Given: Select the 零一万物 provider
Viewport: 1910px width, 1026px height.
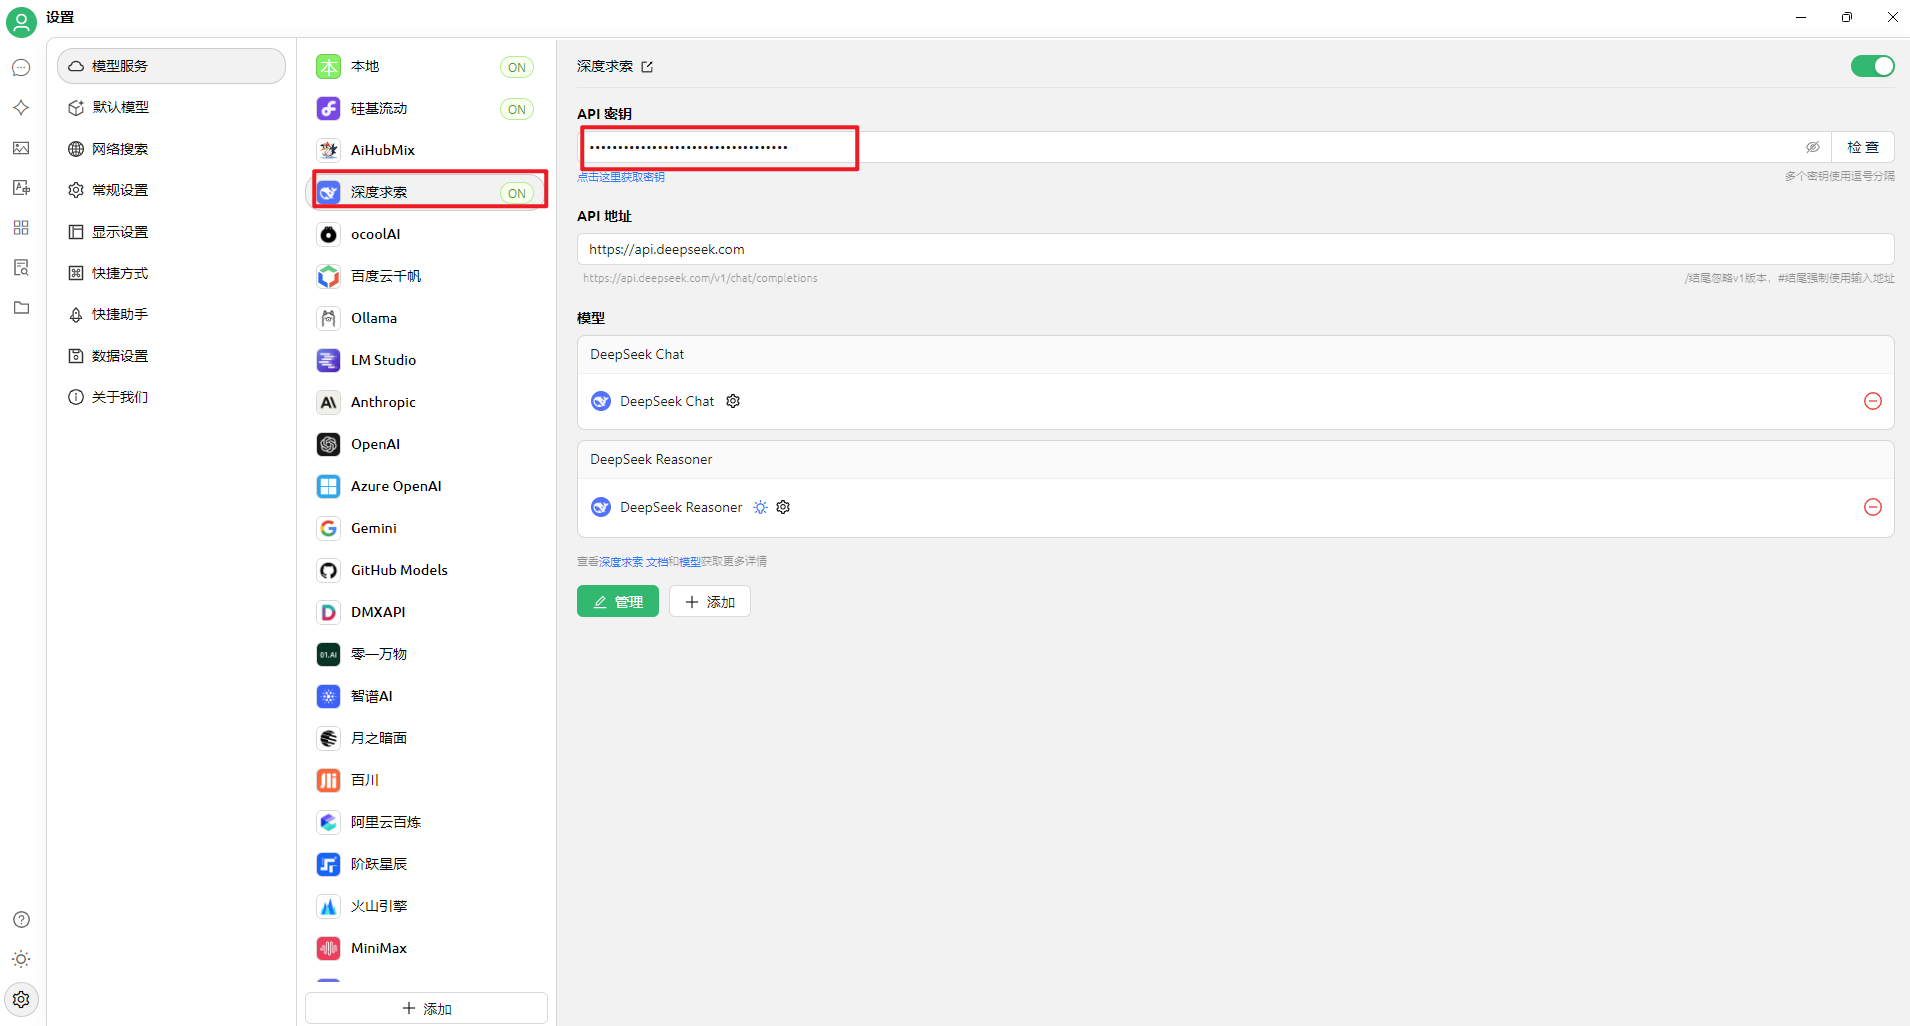Looking at the screenshot, I should pyautogui.click(x=426, y=654).
